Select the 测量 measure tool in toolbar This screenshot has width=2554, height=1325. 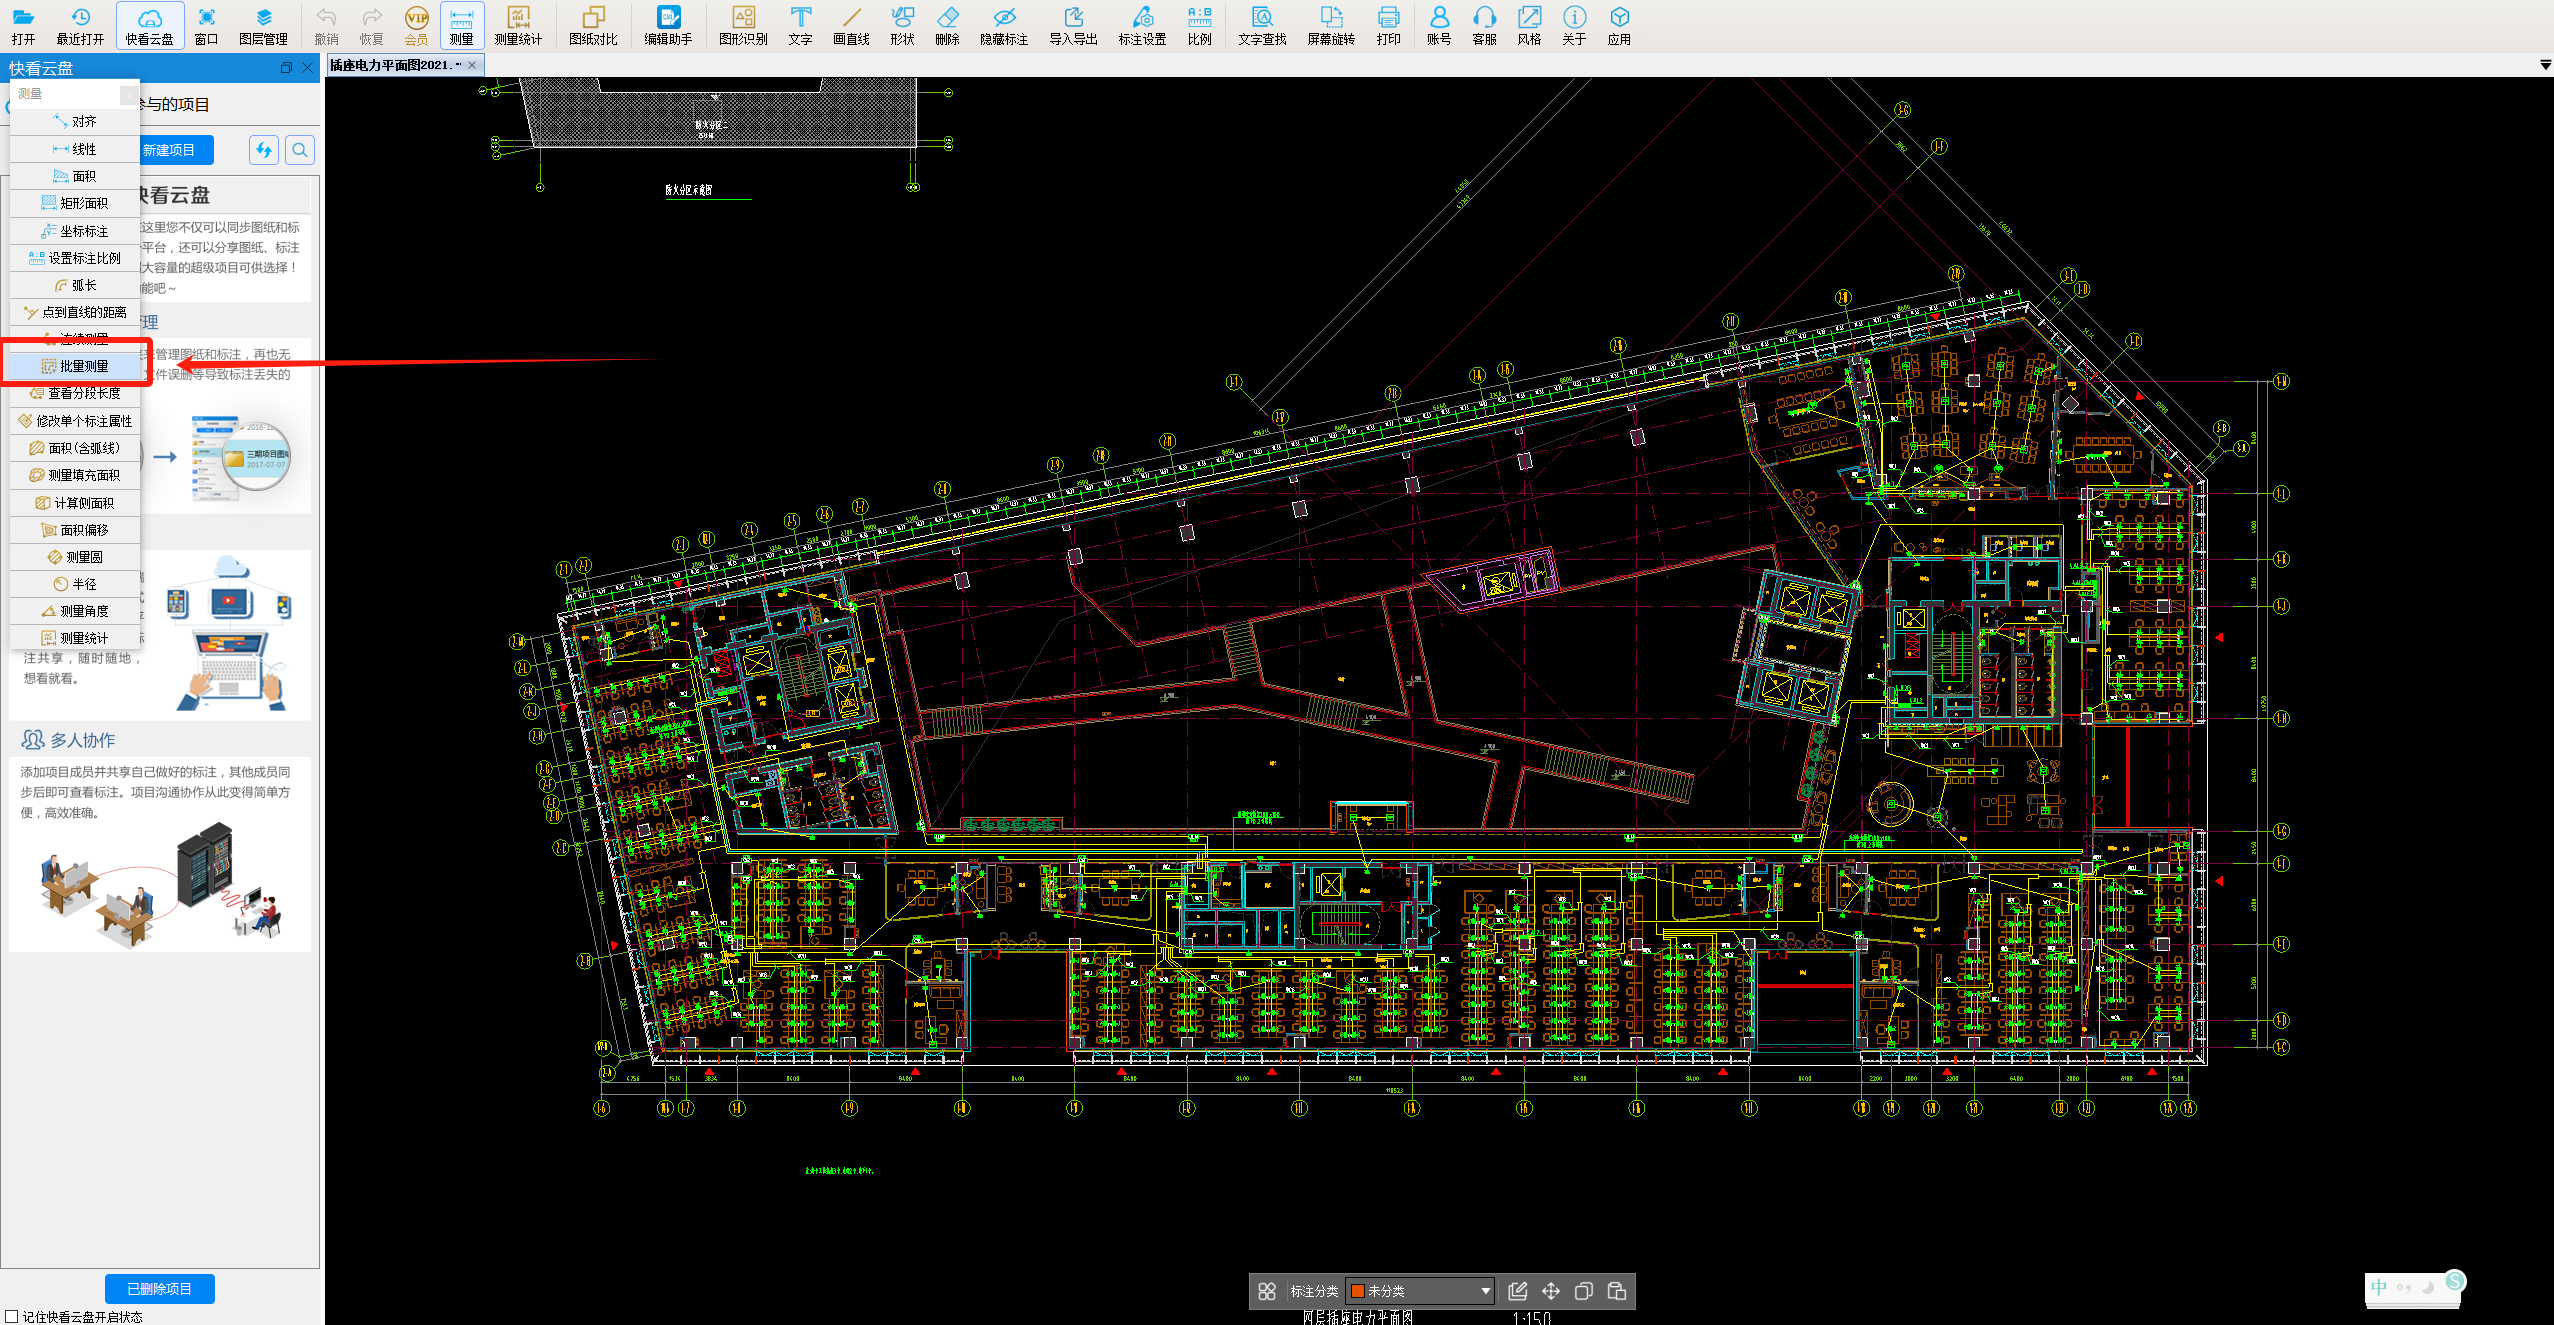461,26
